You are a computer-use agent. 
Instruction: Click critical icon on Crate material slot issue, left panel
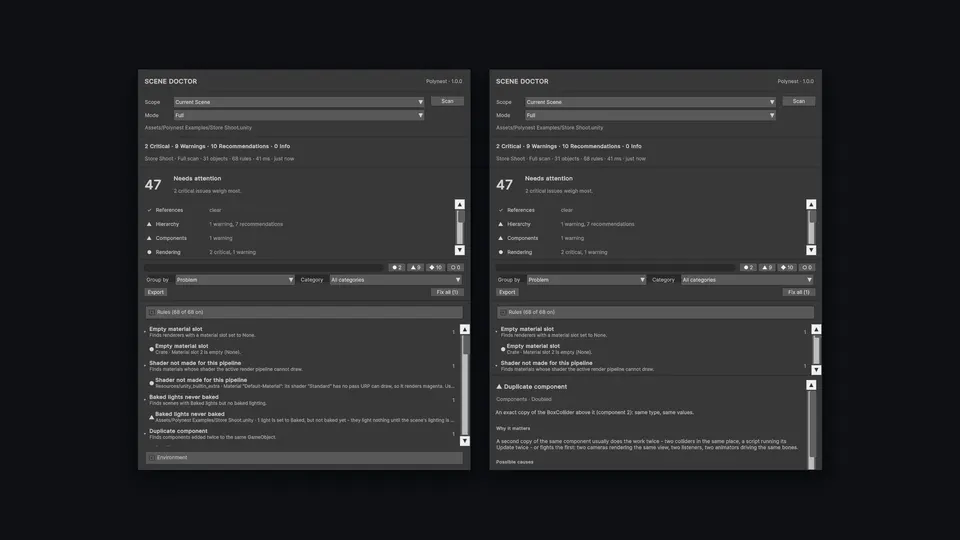pos(151,349)
